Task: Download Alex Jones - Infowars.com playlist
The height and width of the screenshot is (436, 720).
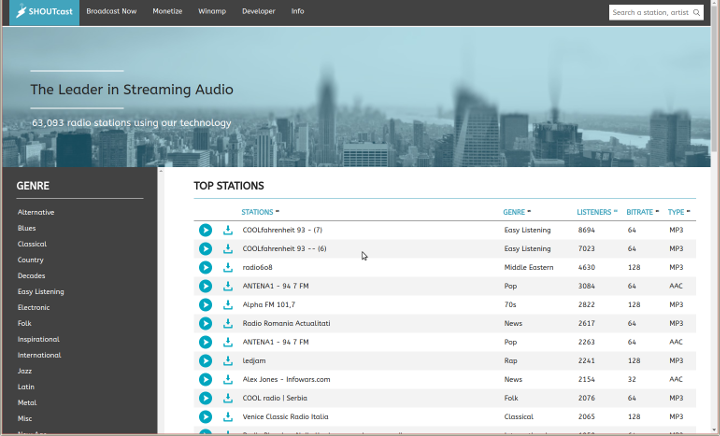Action: [x=228, y=380]
